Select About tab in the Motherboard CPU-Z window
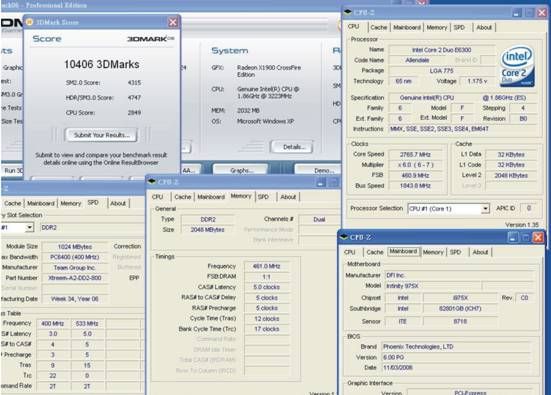The width and height of the screenshot is (551, 395). pyautogui.click(x=480, y=252)
